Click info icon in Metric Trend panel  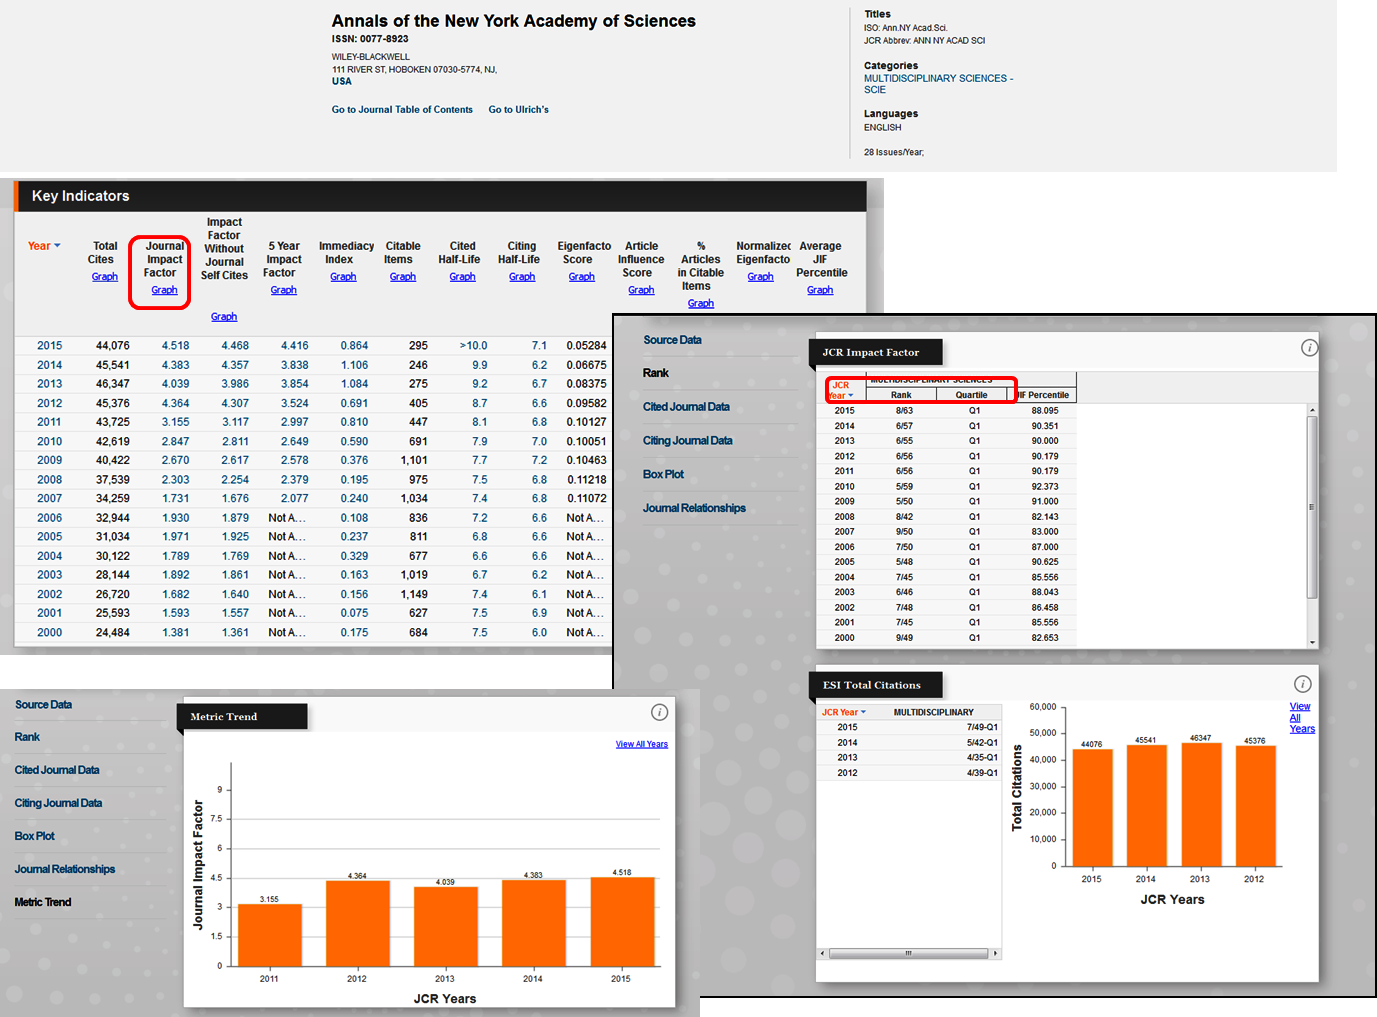(659, 712)
